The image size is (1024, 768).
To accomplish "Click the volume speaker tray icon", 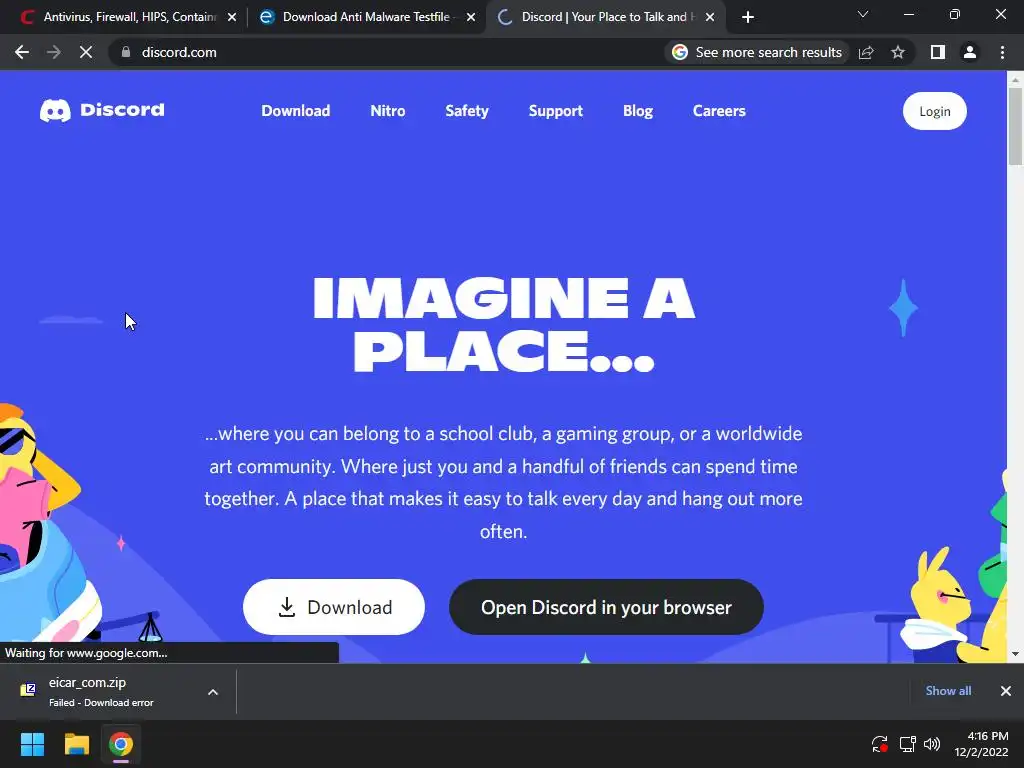I will click(932, 744).
